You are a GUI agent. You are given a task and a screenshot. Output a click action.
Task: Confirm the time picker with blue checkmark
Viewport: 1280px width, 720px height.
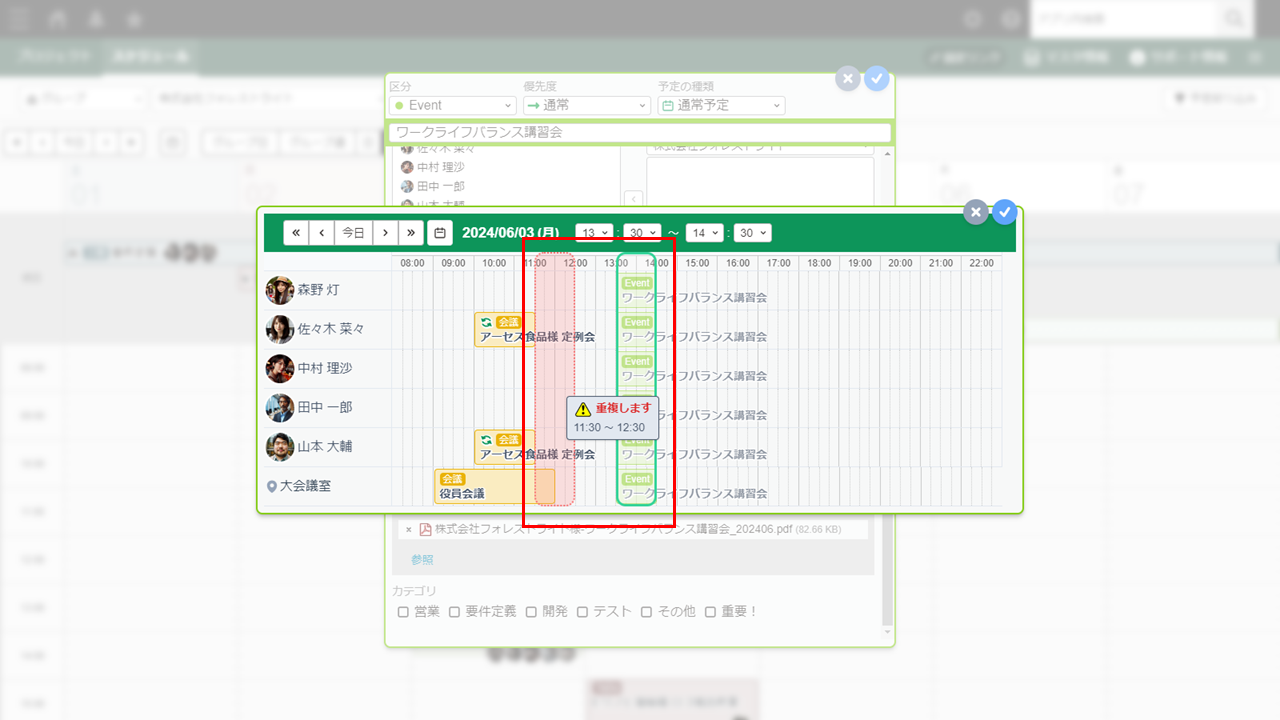pyautogui.click(x=1005, y=212)
